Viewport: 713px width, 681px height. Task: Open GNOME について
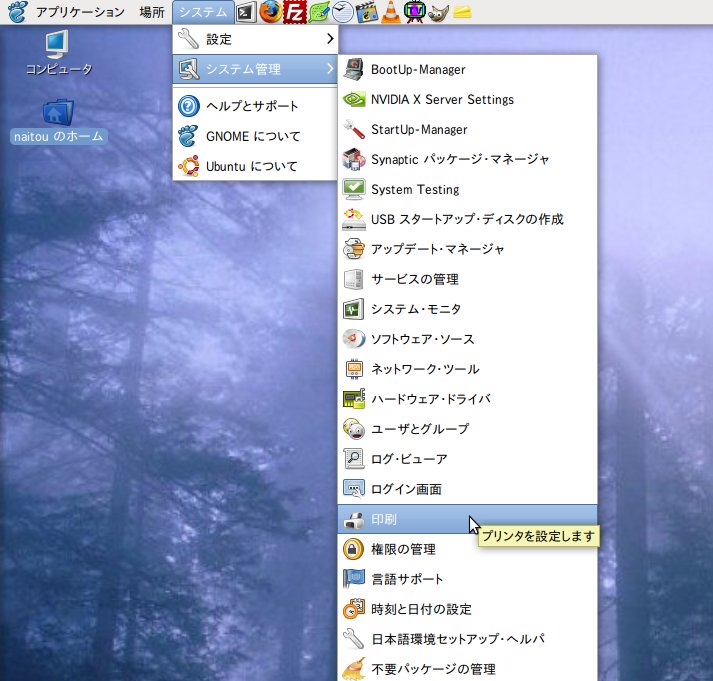pyautogui.click(x=255, y=136)
